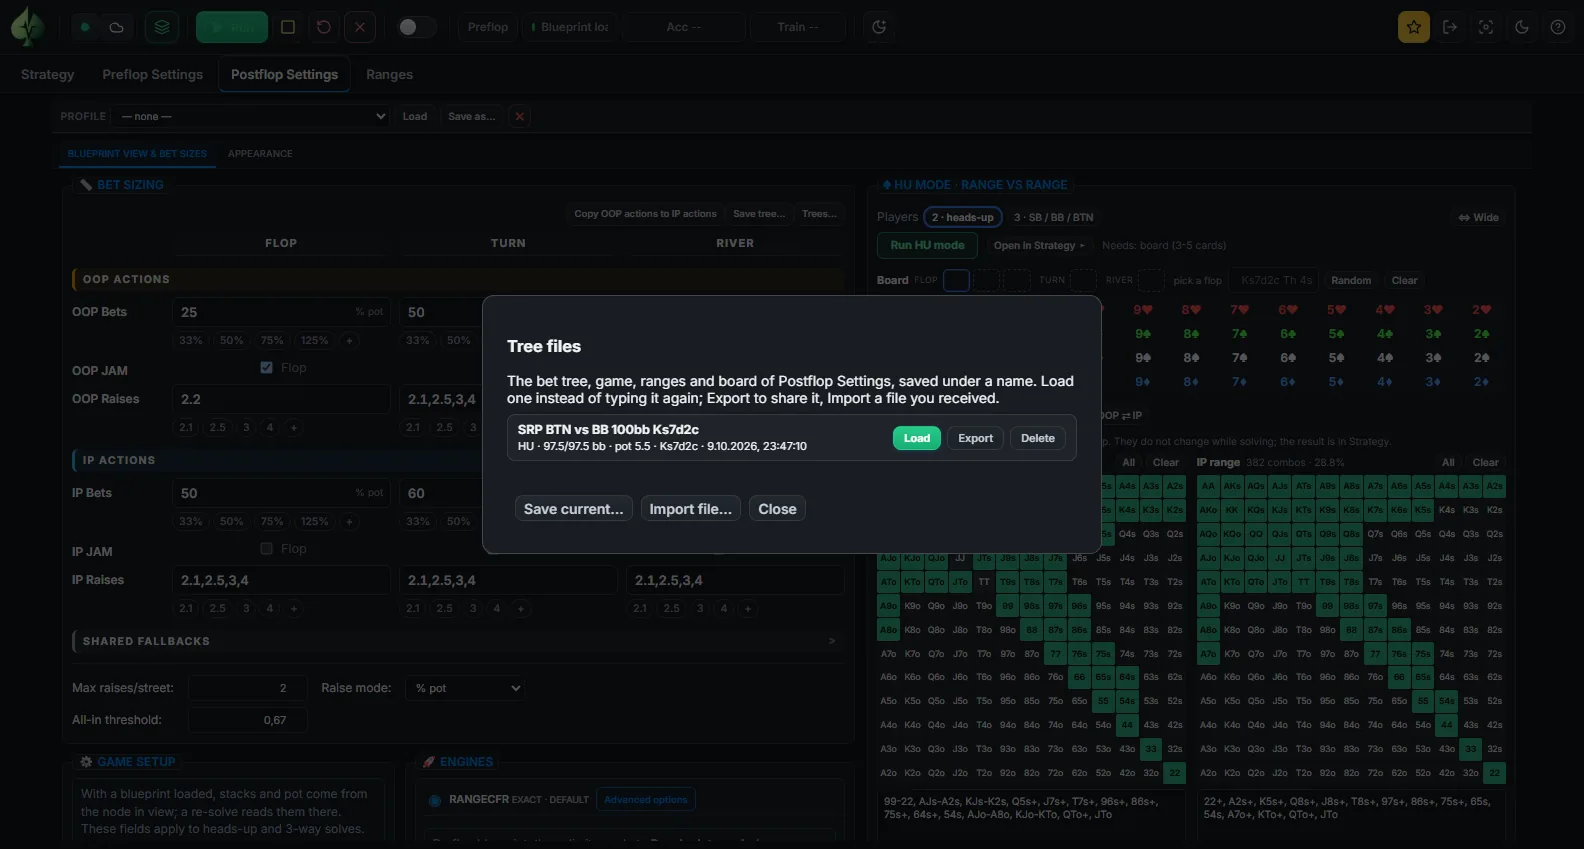1584x849 pixels.
Task: Click the square stop icon
Action: click(288, 27)
